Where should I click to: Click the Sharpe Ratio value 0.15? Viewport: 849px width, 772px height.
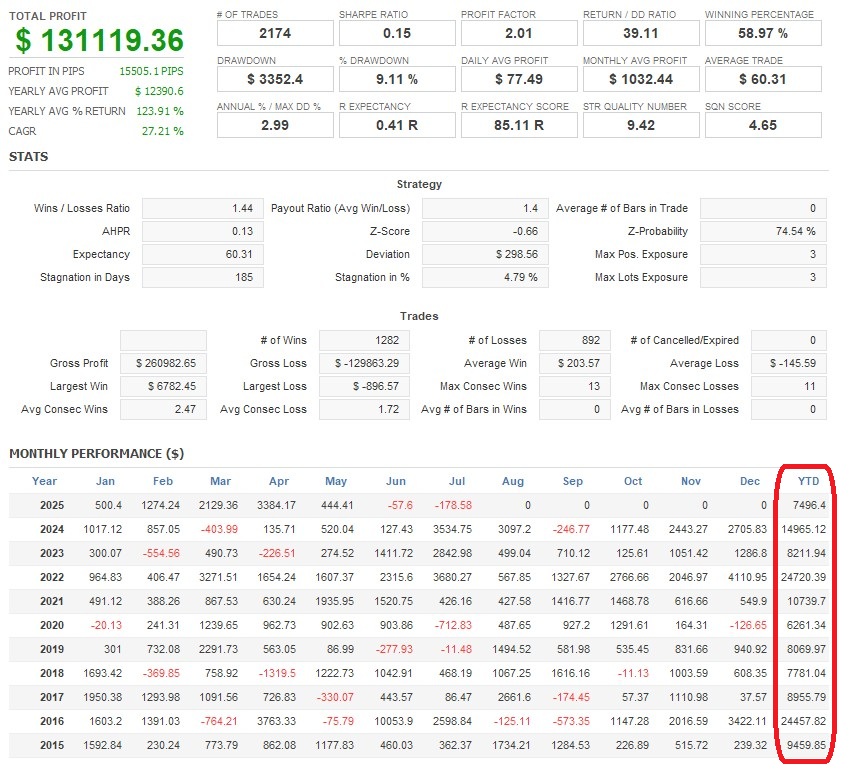[397, 34]
